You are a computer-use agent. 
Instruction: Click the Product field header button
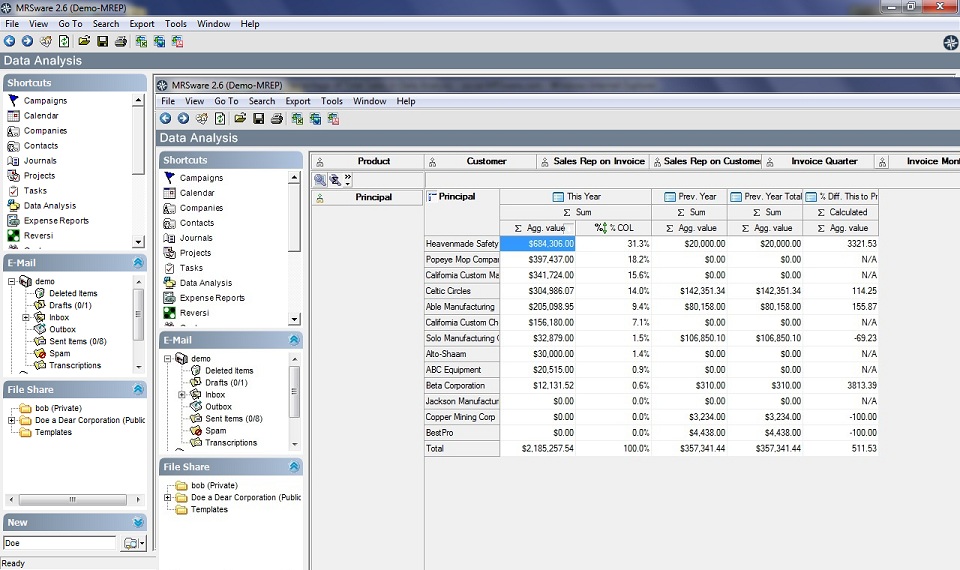coord(367,161)
